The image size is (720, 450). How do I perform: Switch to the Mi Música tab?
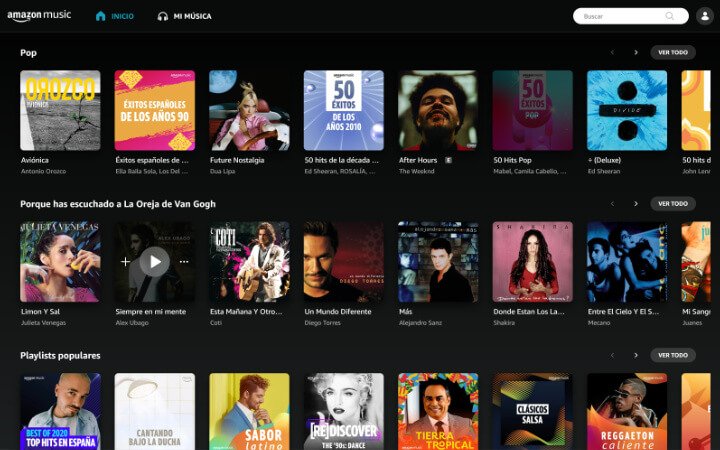click(184, 16)
